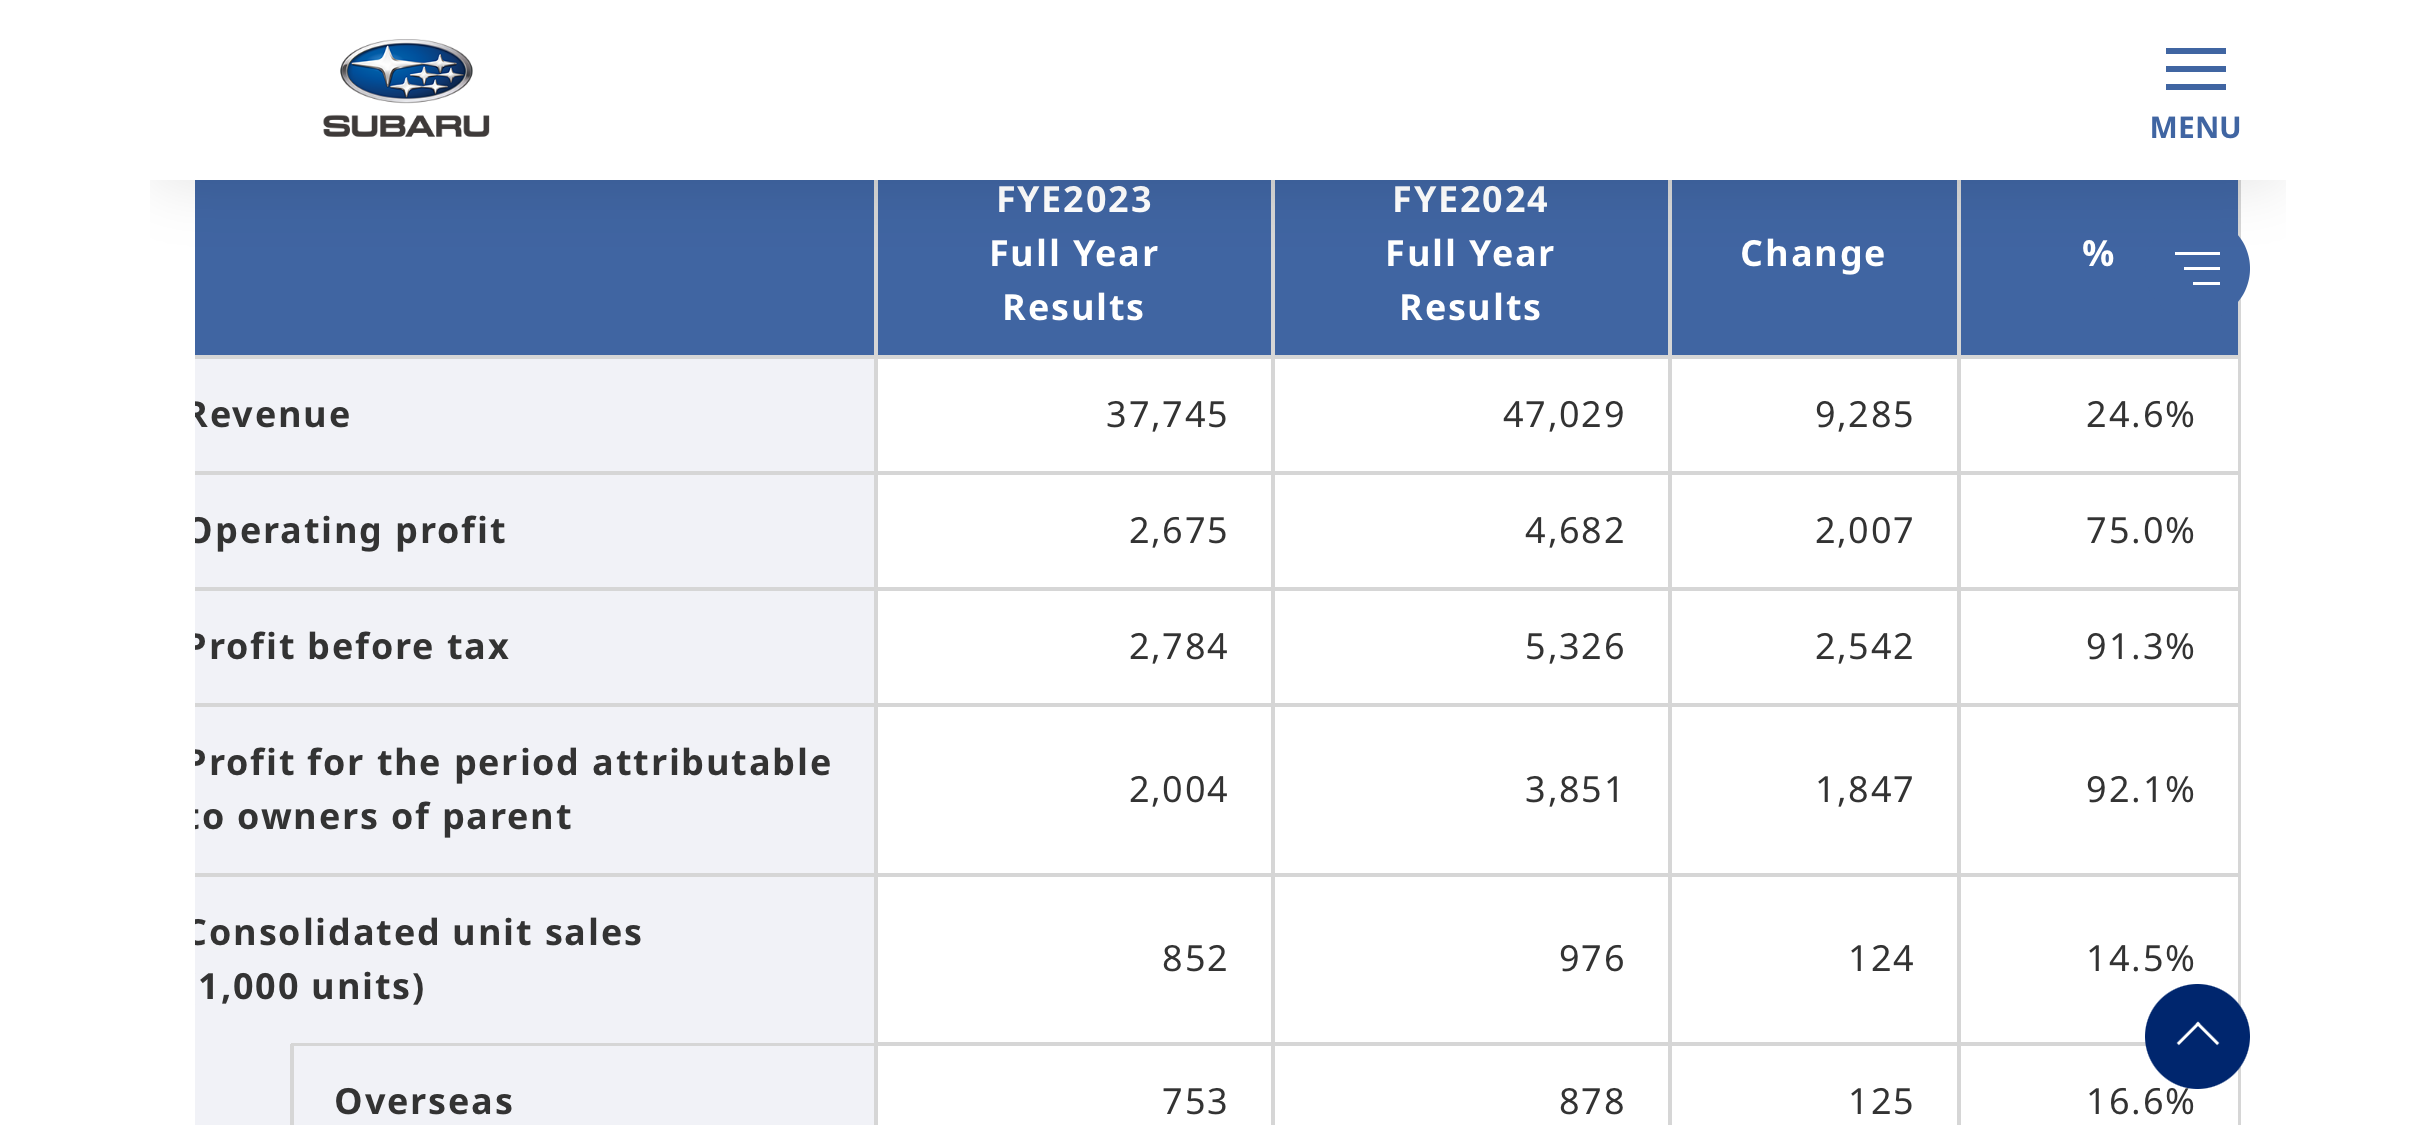Screen dimensions: 2436x1125
Task: Select the FYE2024 Full Year Results header
Action: (1470, 254)
